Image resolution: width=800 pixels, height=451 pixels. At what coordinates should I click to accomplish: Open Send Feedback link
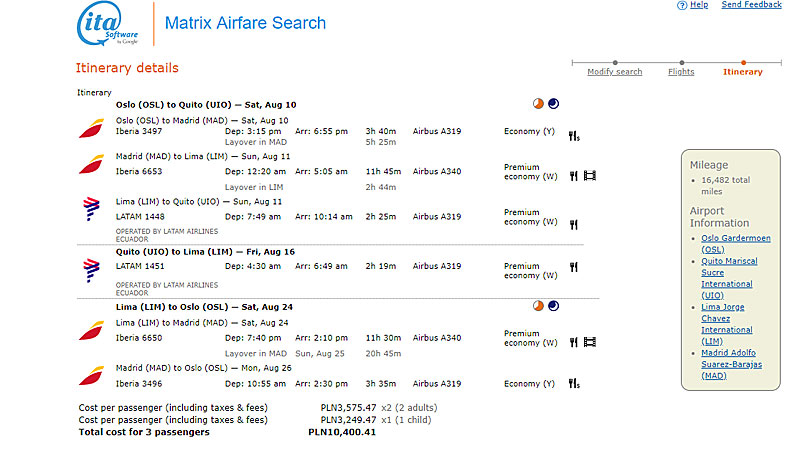pyautogui.click(x=751, y=5)
